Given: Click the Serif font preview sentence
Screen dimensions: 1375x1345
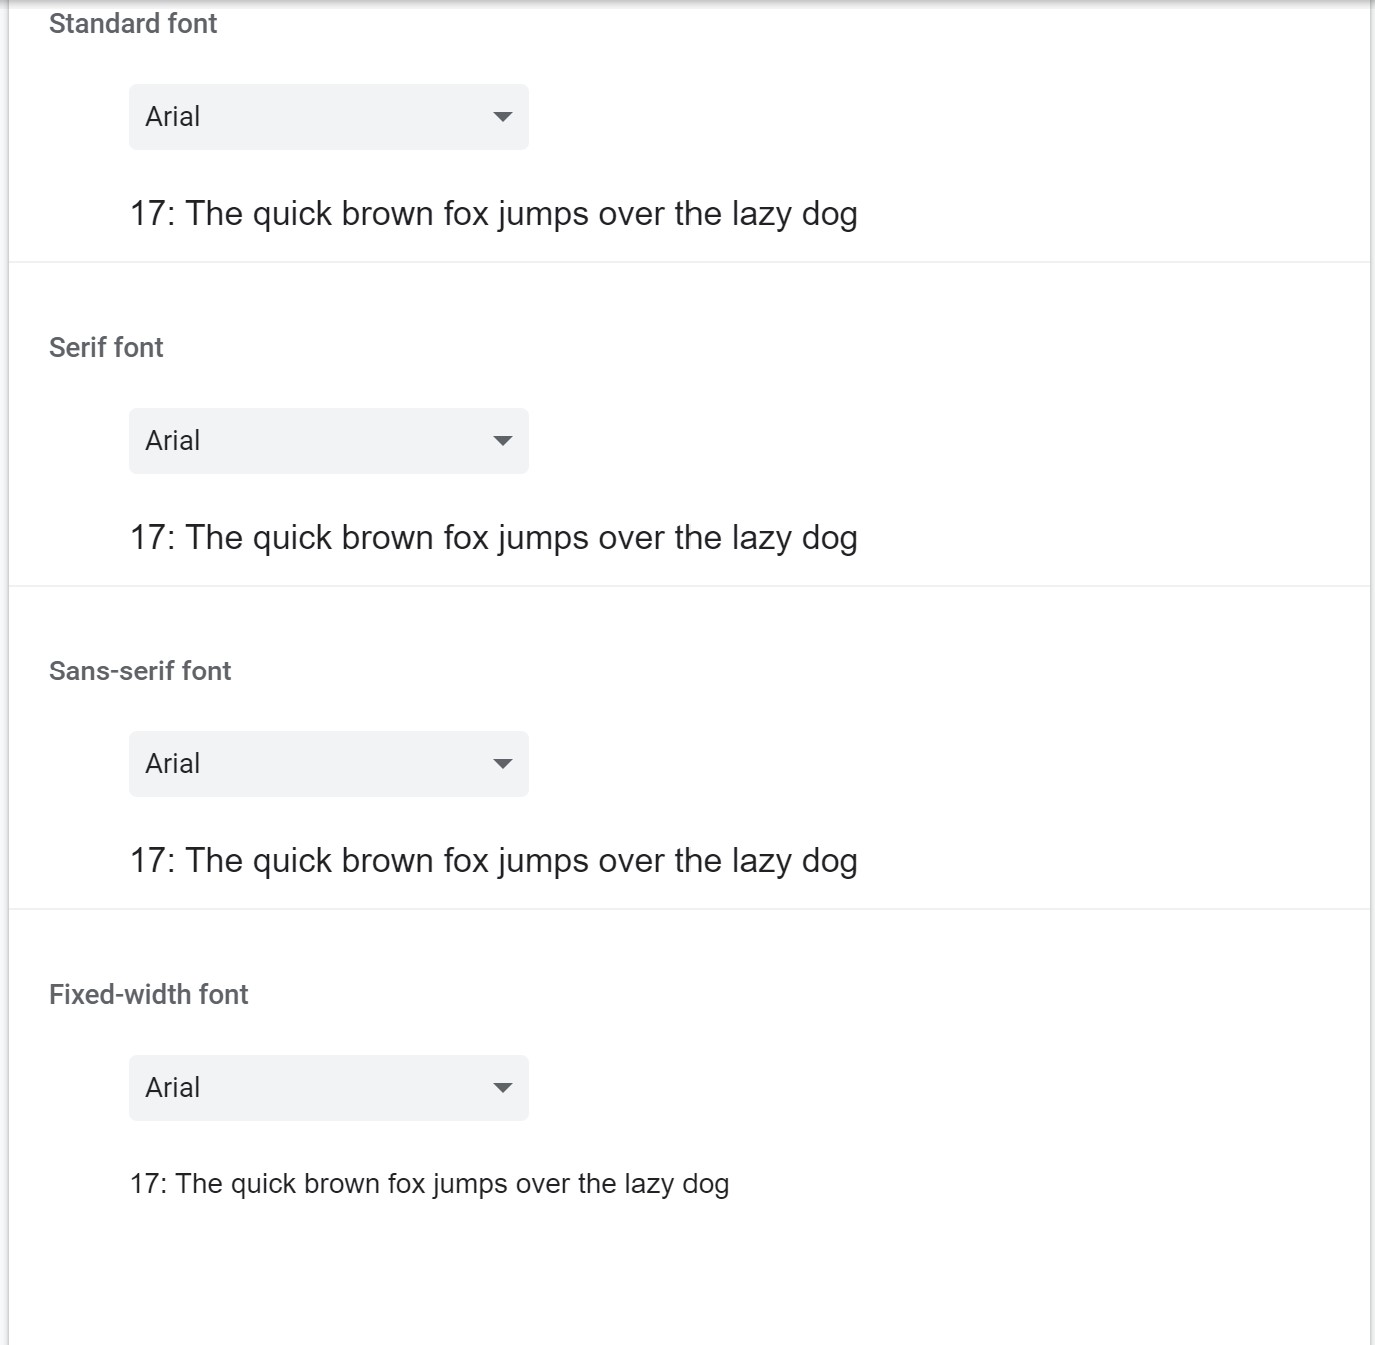Looking at the screenshot, I should click(x=493, y=538).
